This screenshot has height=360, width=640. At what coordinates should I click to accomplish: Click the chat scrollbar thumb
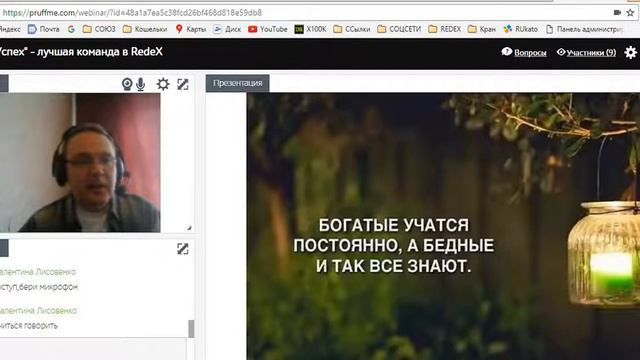(x=191, y=329)
